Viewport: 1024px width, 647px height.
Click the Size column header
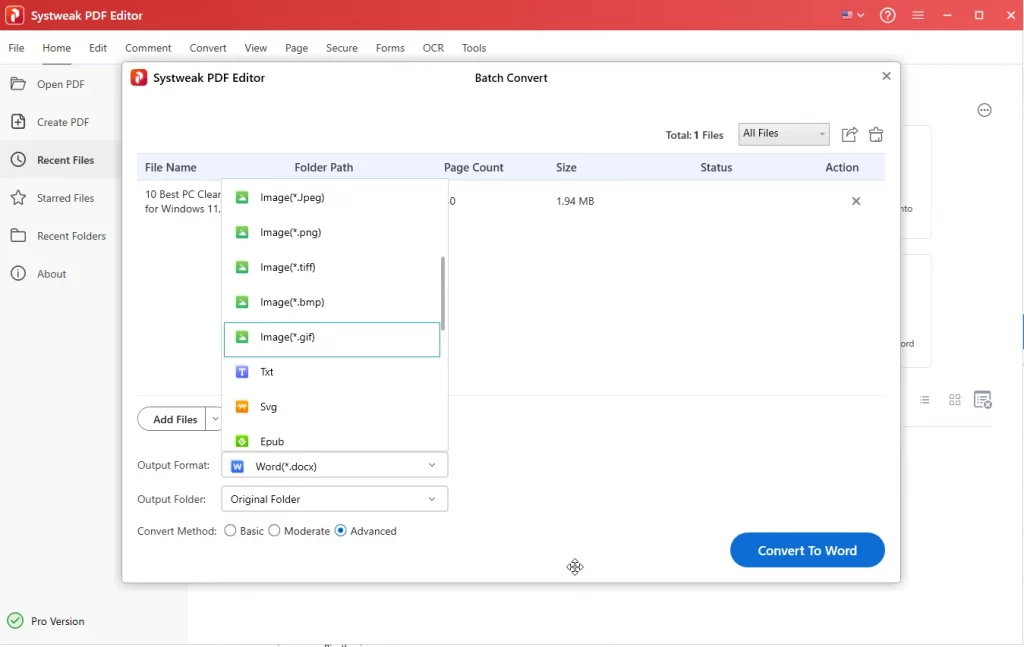pos(566,167)
